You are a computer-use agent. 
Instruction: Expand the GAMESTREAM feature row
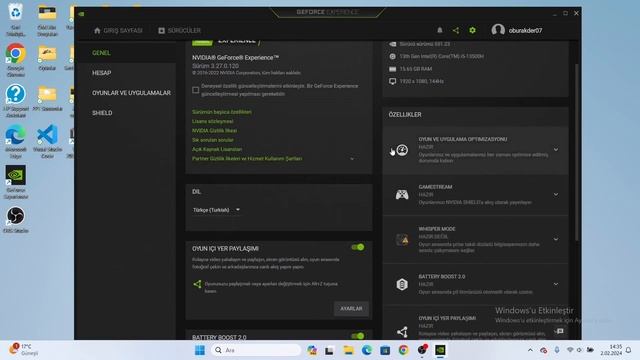(556, 194)
